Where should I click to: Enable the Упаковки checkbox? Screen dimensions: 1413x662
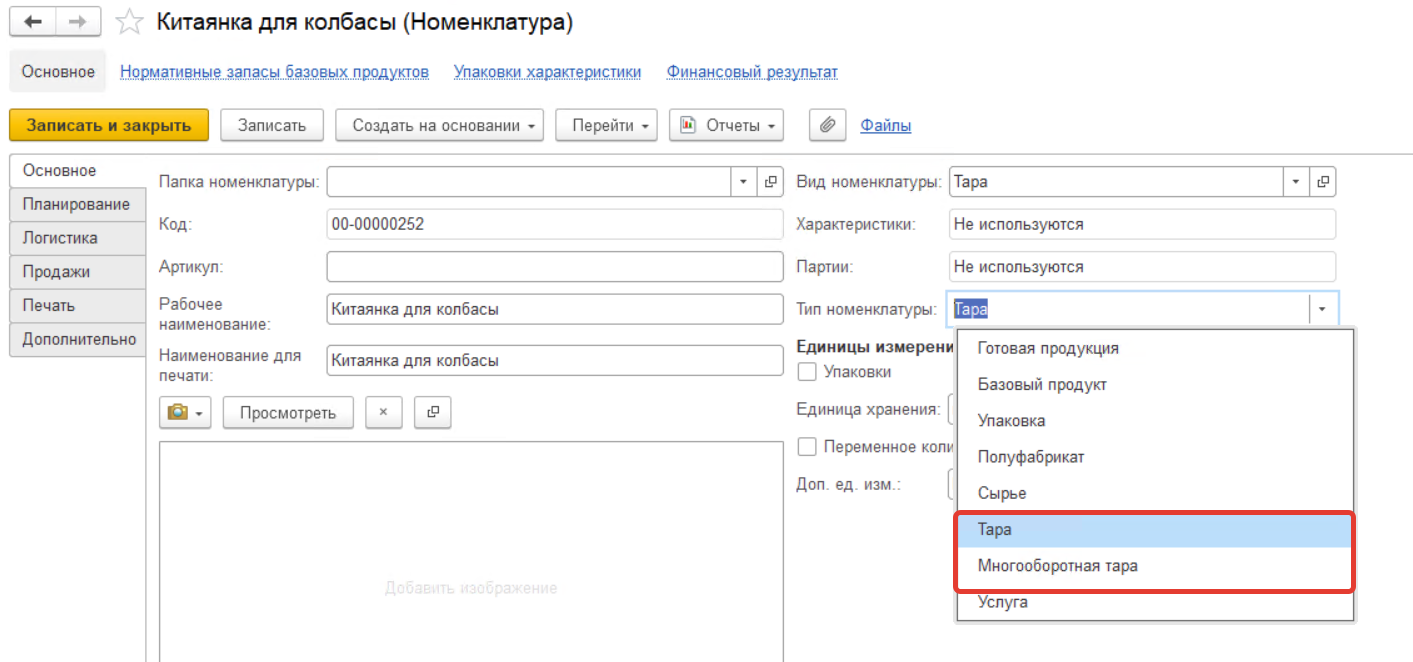click(x=807, y=372)
